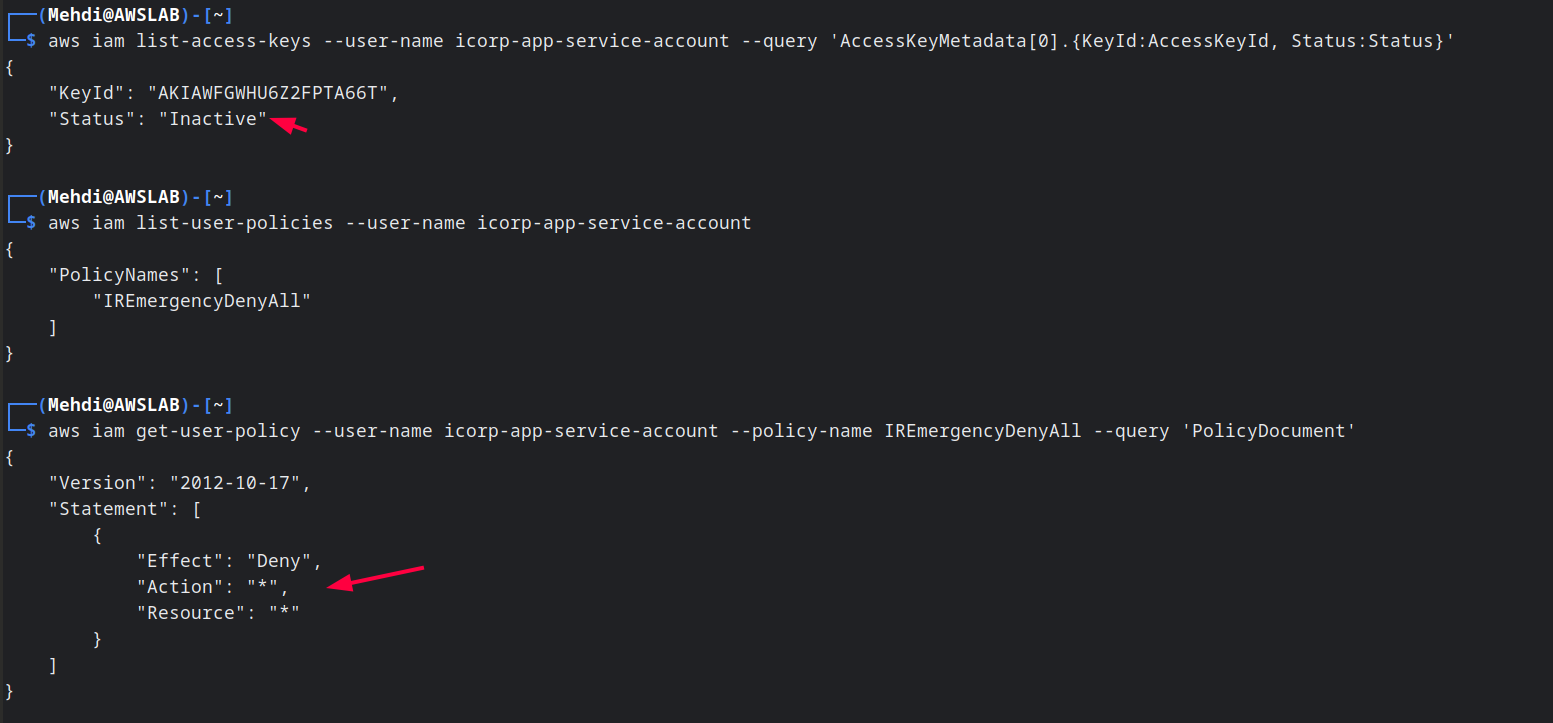This screenshot has width=1553, height=723.
Task: Click the dollar sign of the third prompt
Action: click(x=31, y=431)
